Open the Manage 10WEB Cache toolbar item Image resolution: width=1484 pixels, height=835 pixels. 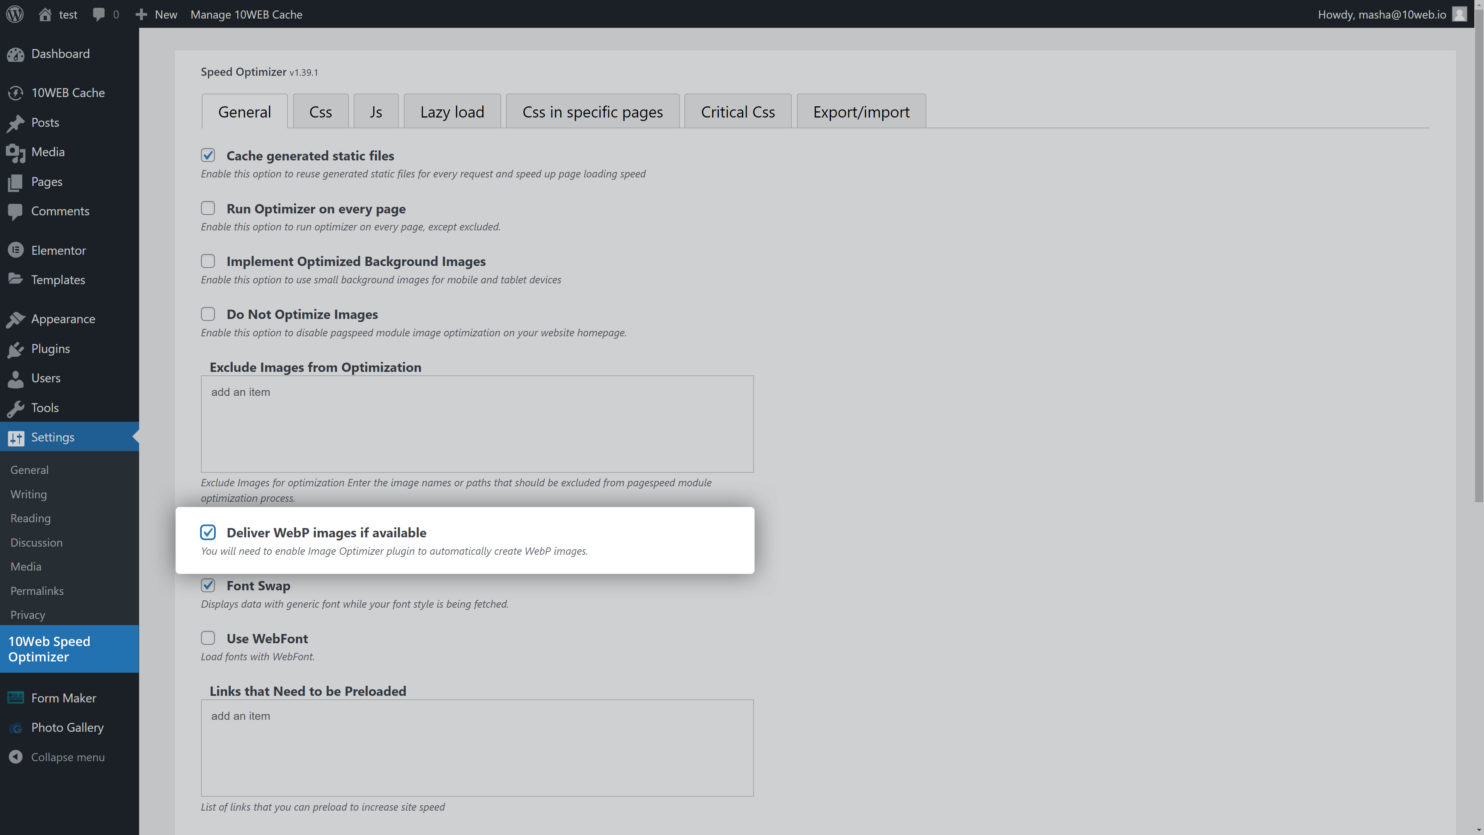coord(246,14)
